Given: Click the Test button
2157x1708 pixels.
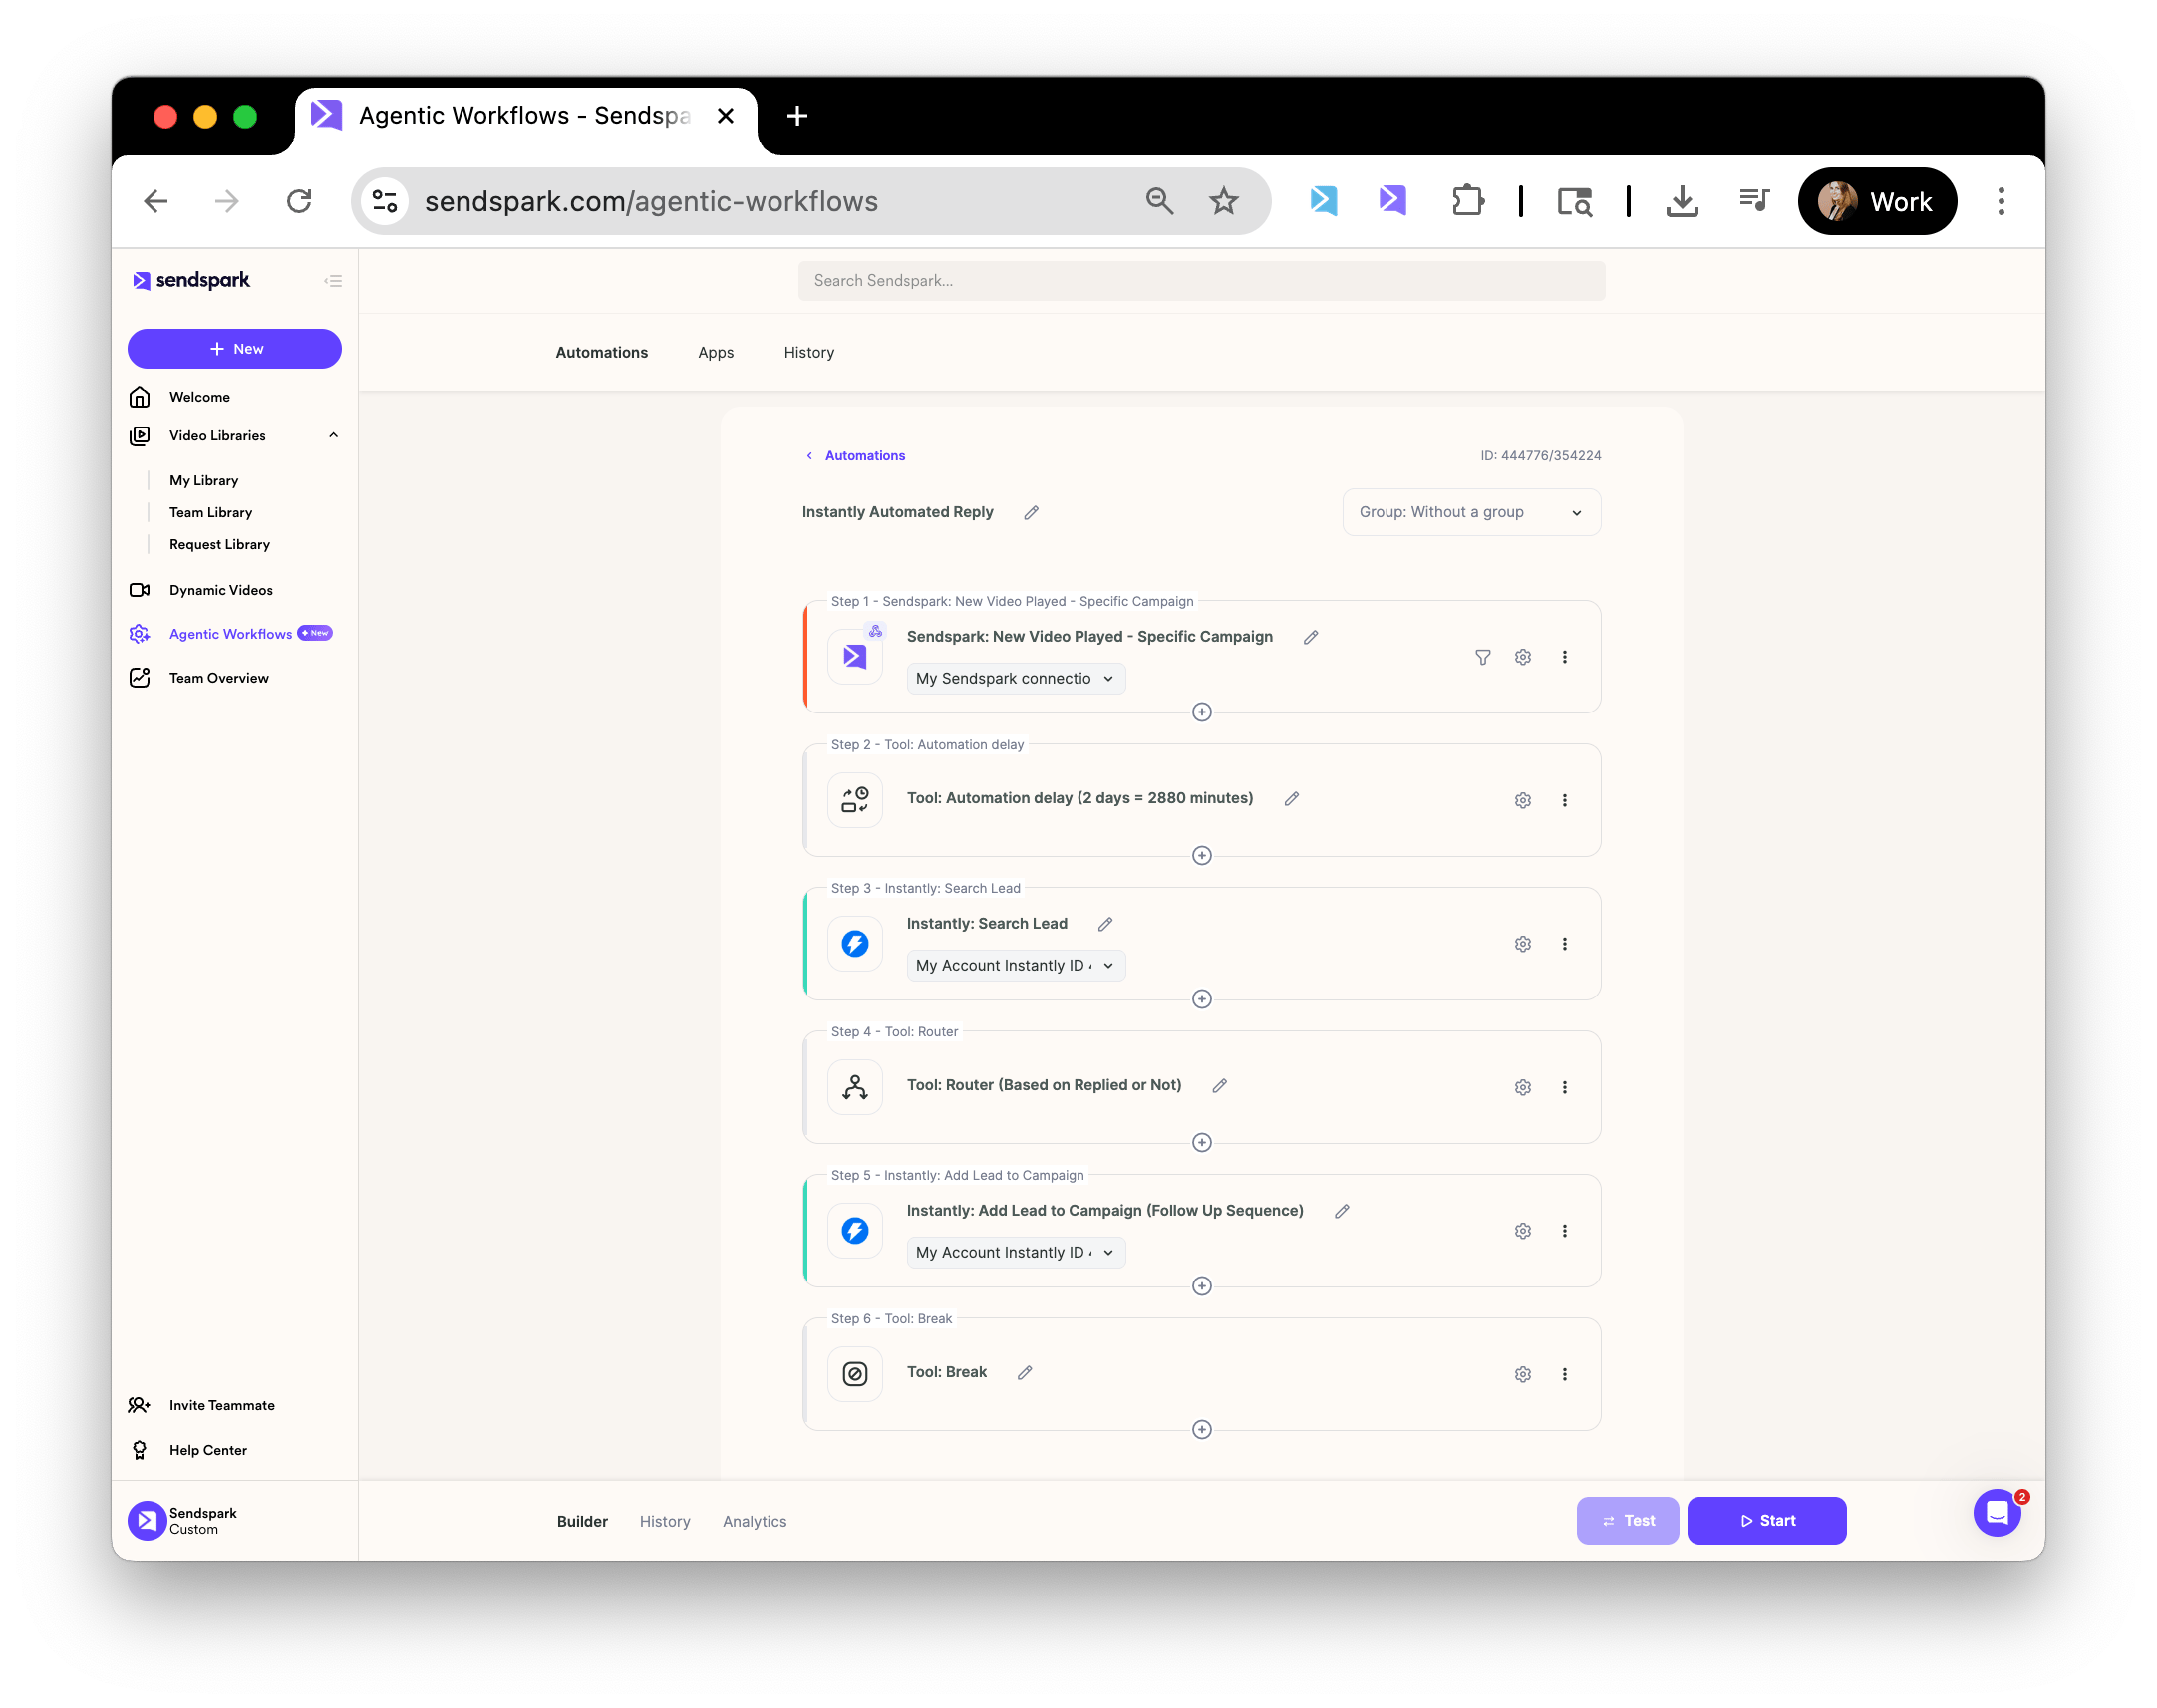Looking at the screenshot, I should click(x=1627, y=1521).
